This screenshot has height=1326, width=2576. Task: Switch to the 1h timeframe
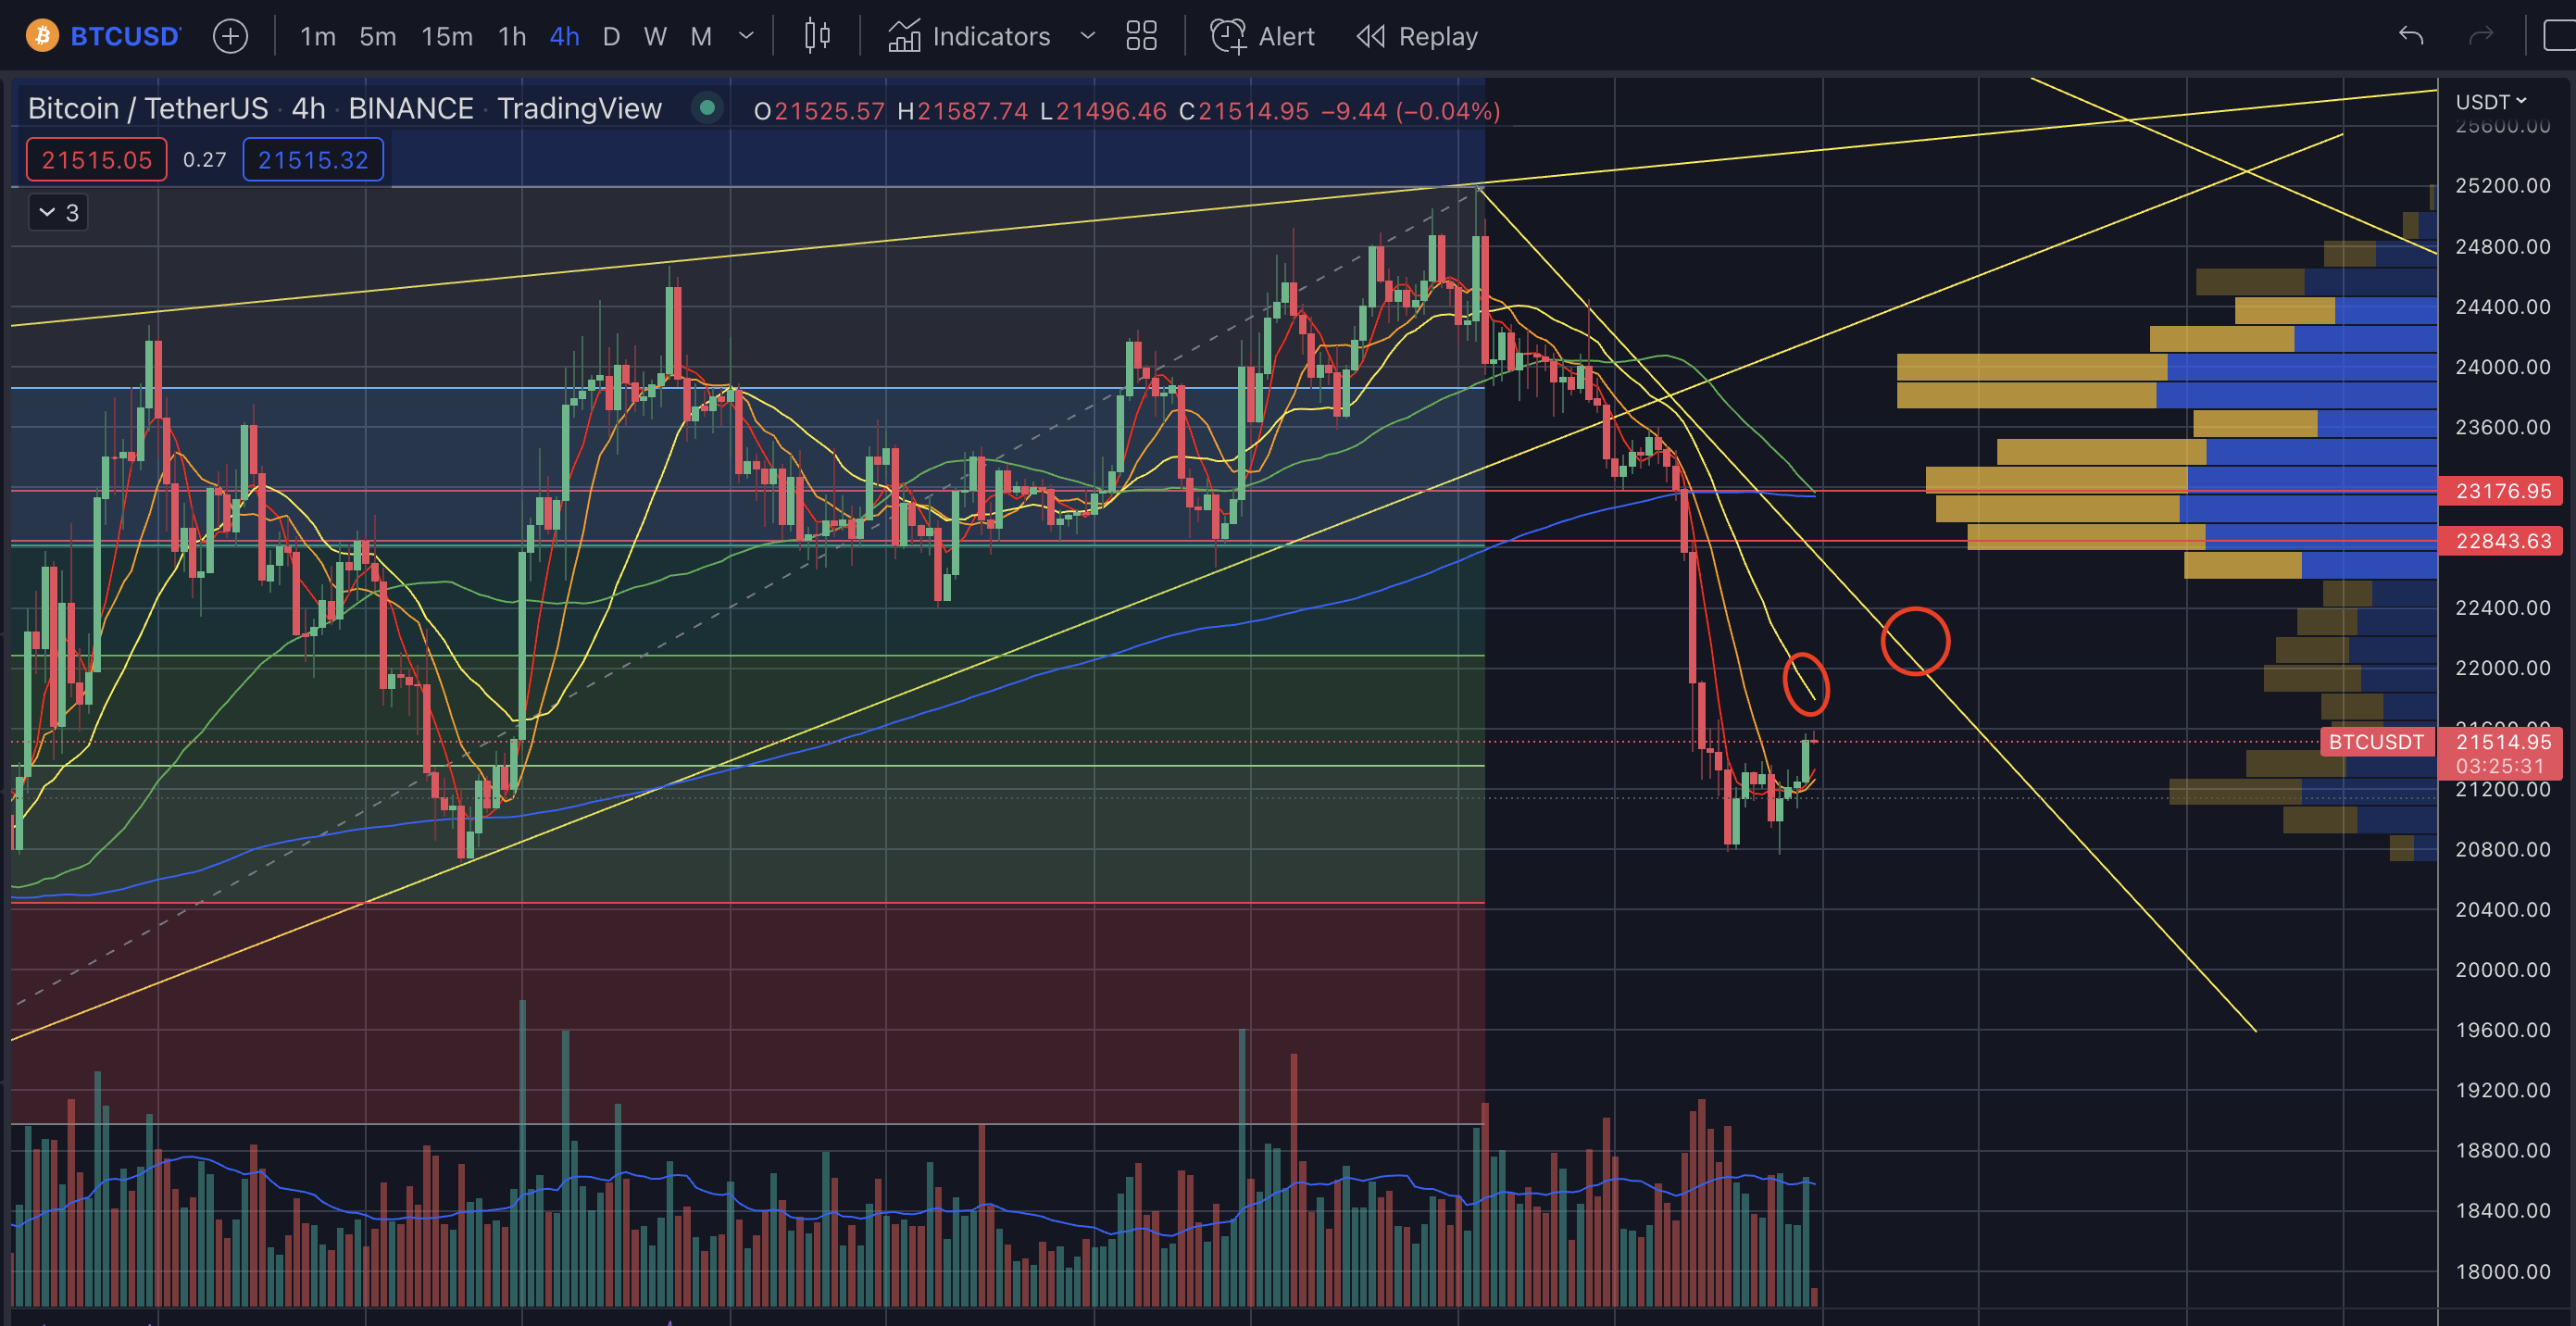(x=512, y=37)
